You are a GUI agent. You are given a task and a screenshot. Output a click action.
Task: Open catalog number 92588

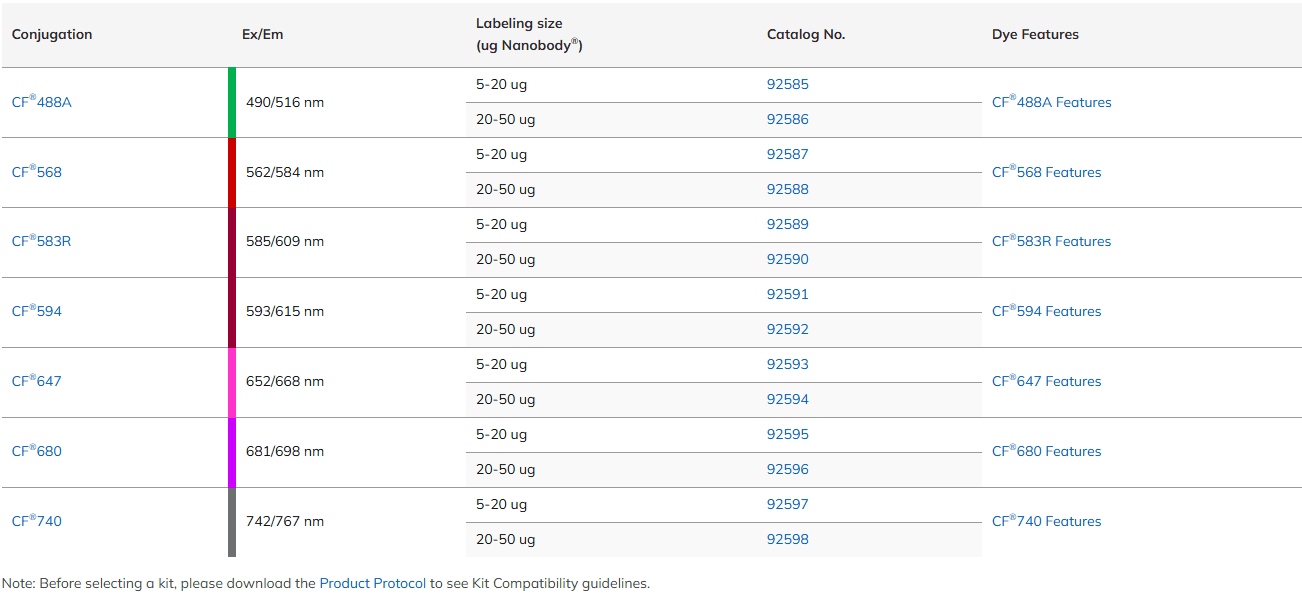pyautogui.click(x=787, y=189)
